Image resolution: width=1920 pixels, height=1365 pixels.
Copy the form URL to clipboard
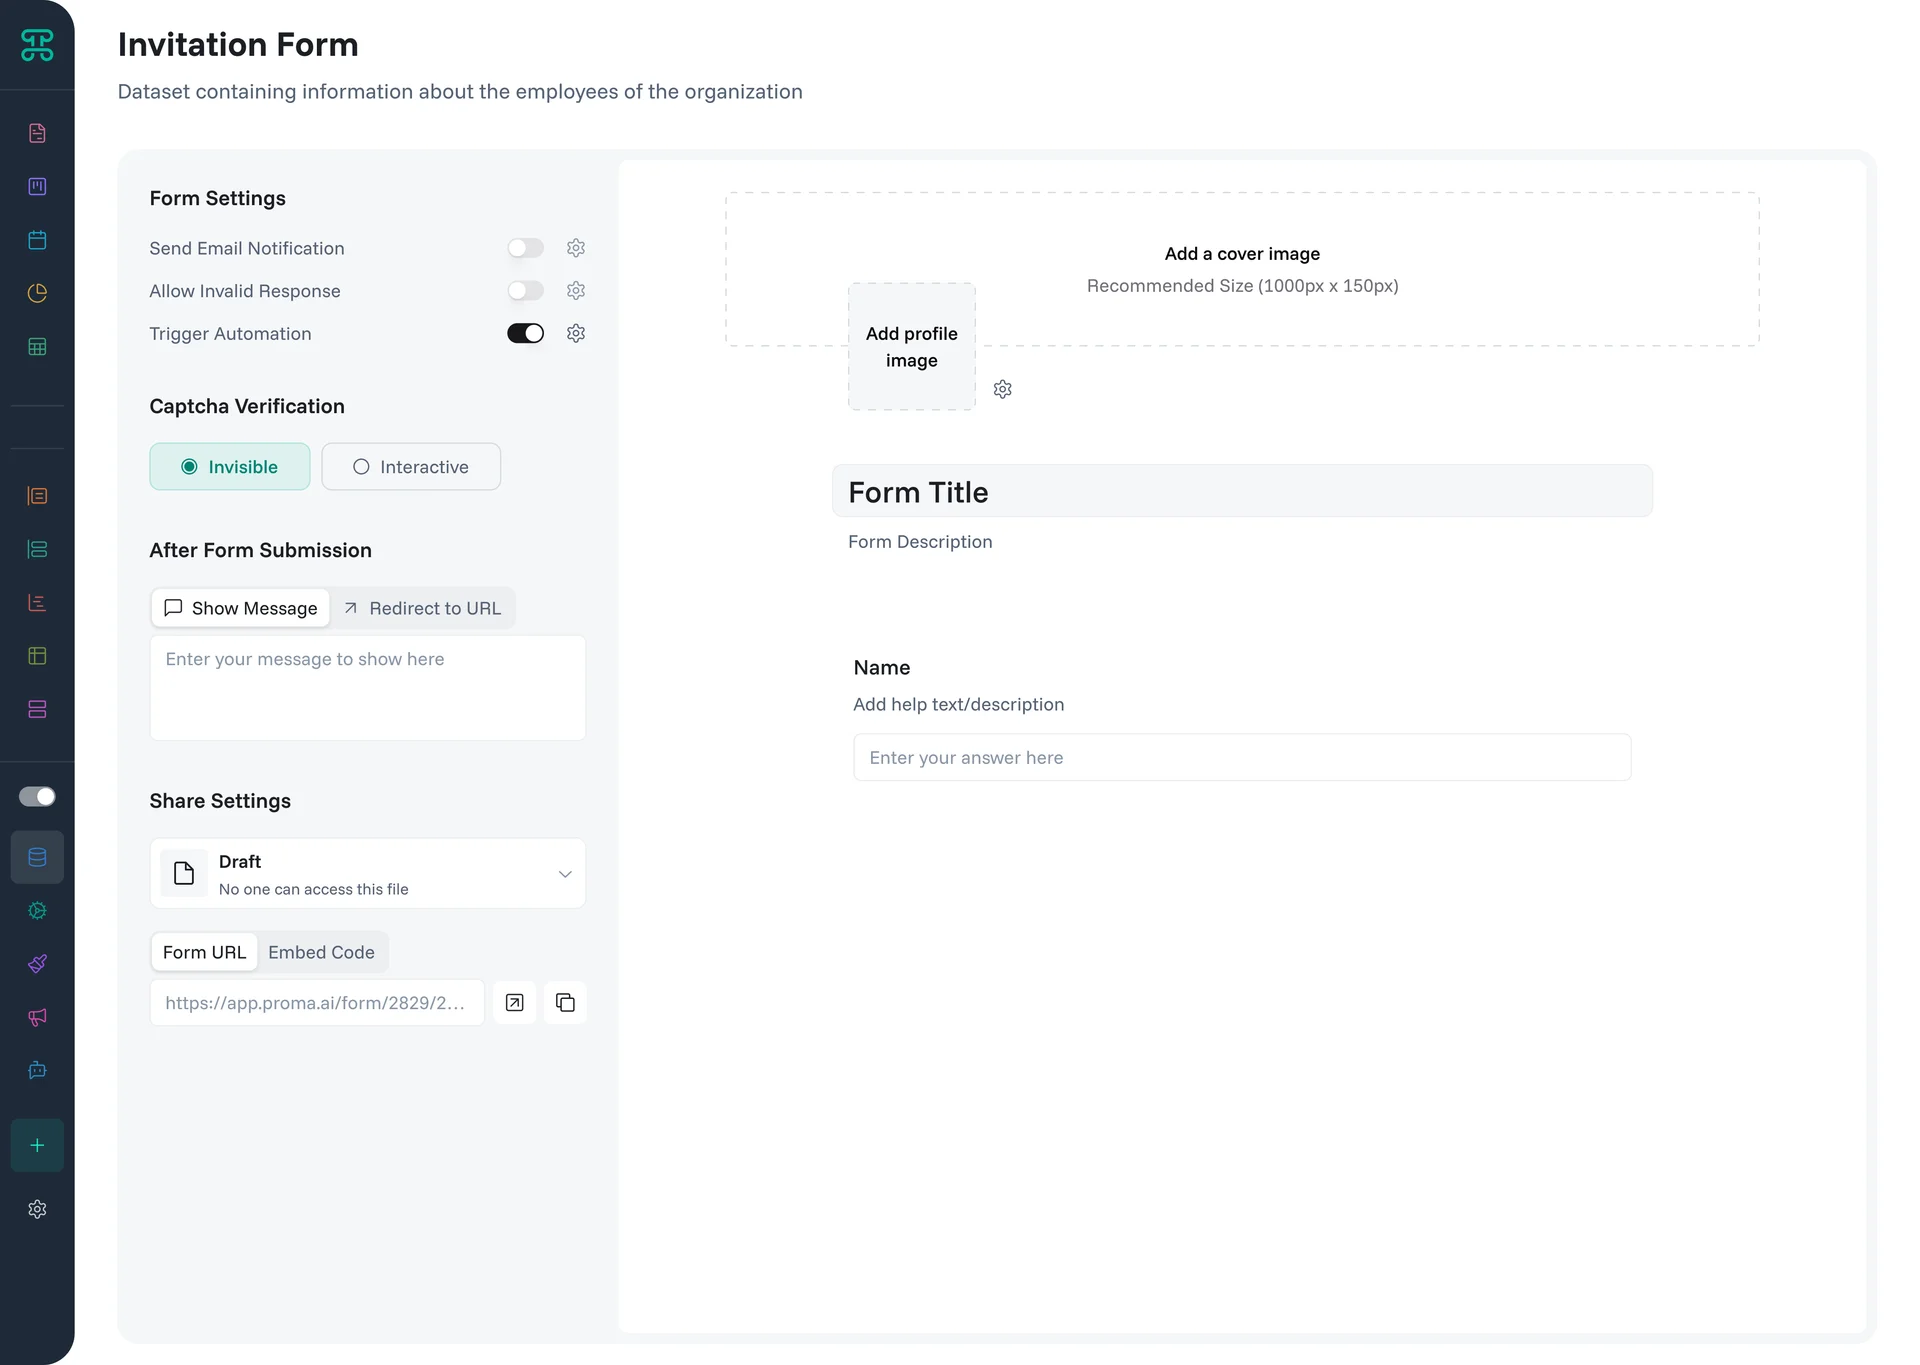pos(565,1002)
